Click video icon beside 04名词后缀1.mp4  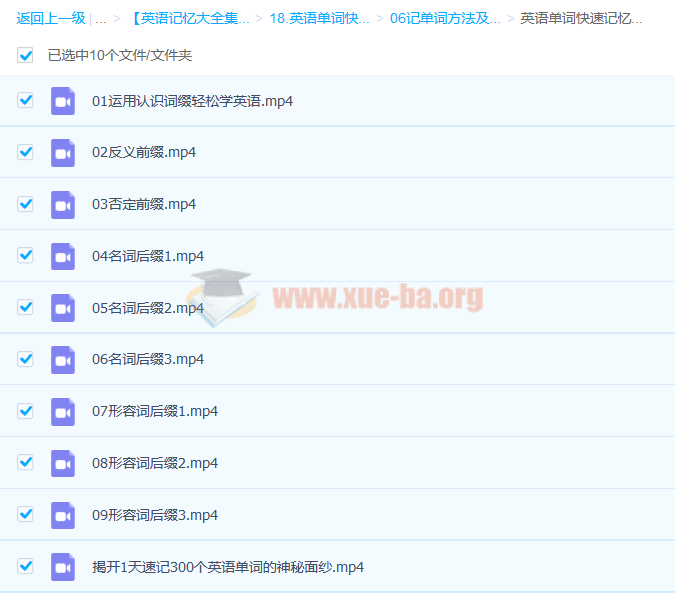click(63, 256)
